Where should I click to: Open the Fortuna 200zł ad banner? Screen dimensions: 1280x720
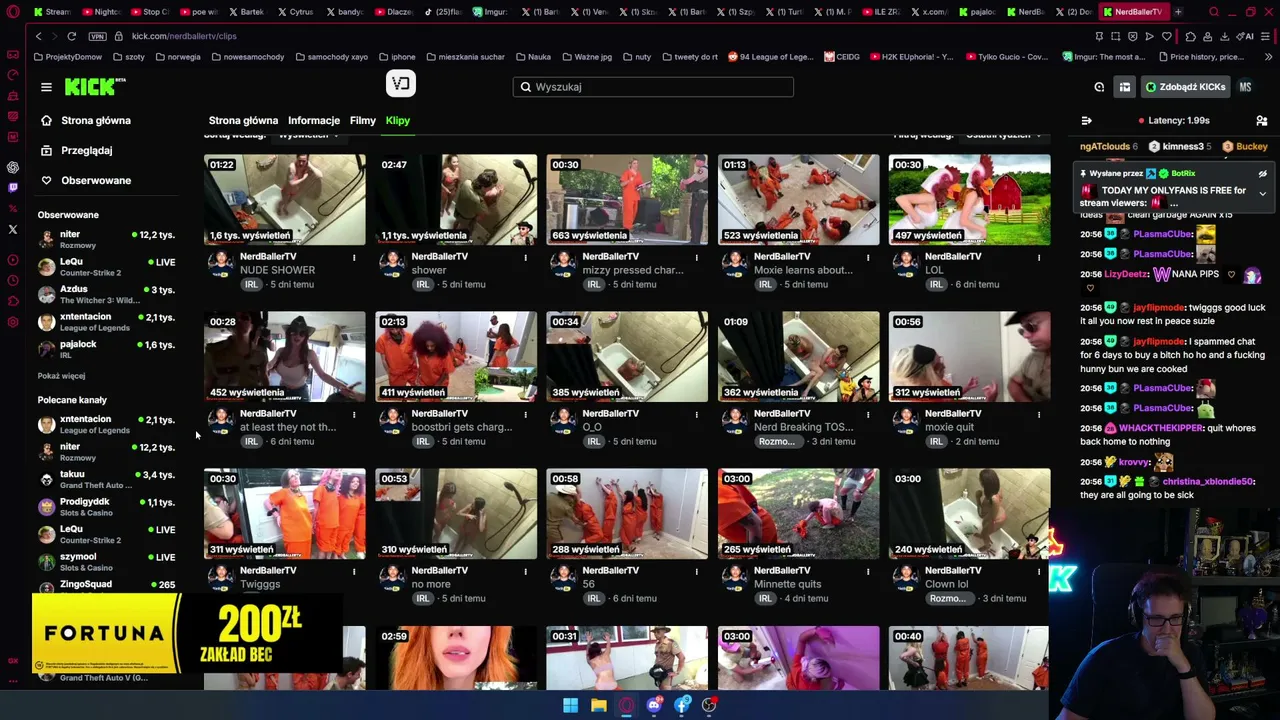pos(186,634)
